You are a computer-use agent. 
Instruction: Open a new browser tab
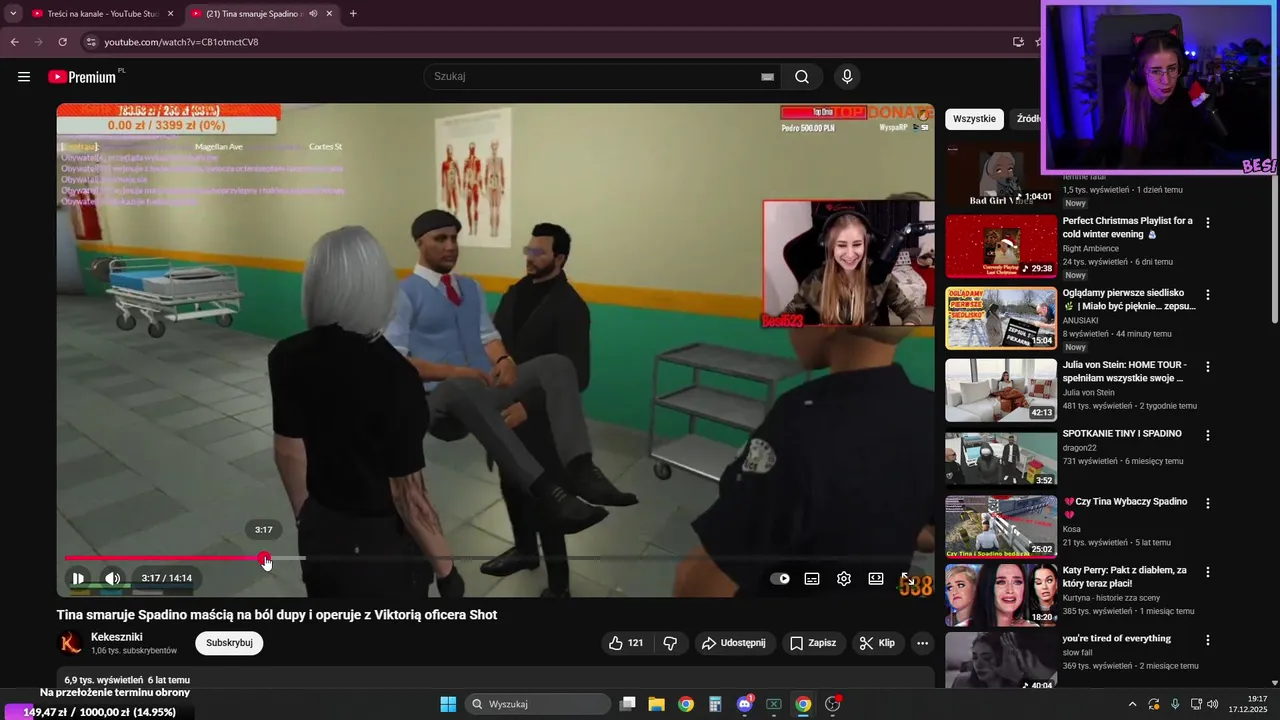(x=353, y=14)
